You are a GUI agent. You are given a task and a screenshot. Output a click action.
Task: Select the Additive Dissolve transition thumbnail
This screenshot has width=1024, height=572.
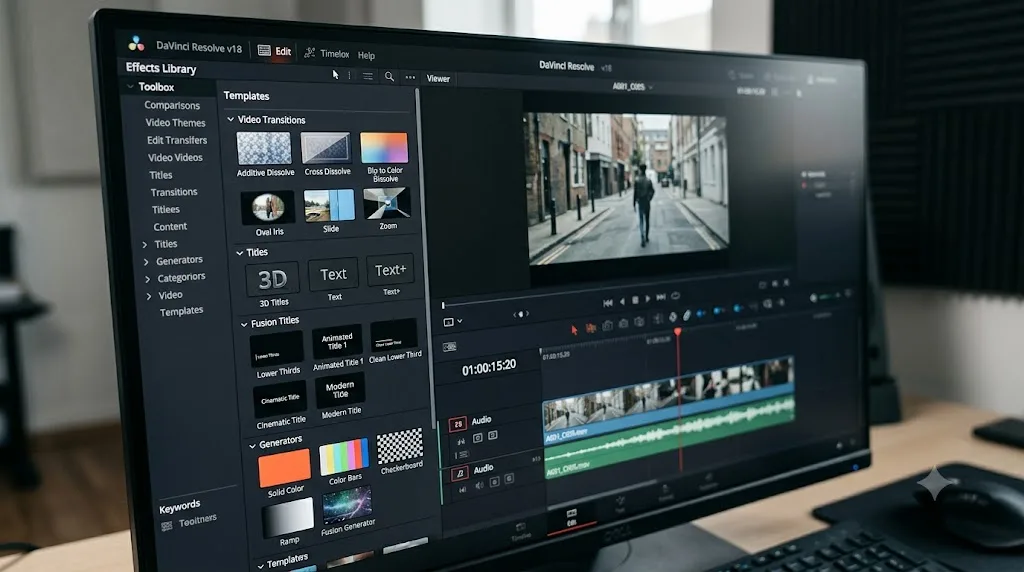click(264, 148)
